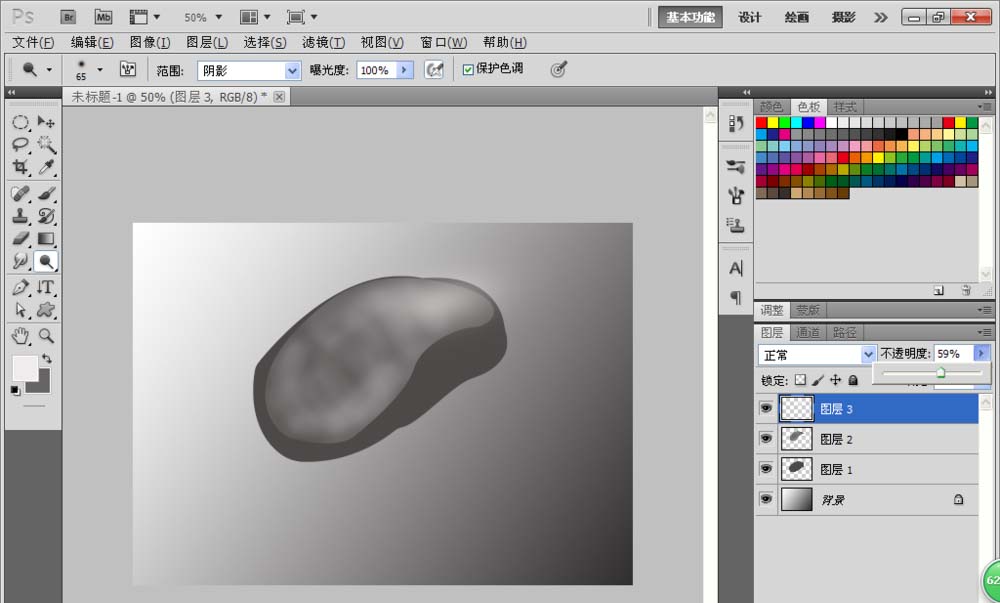Toggle lock image pixels
This screenshot has width=1000, height=603.
tap(818, 381)
